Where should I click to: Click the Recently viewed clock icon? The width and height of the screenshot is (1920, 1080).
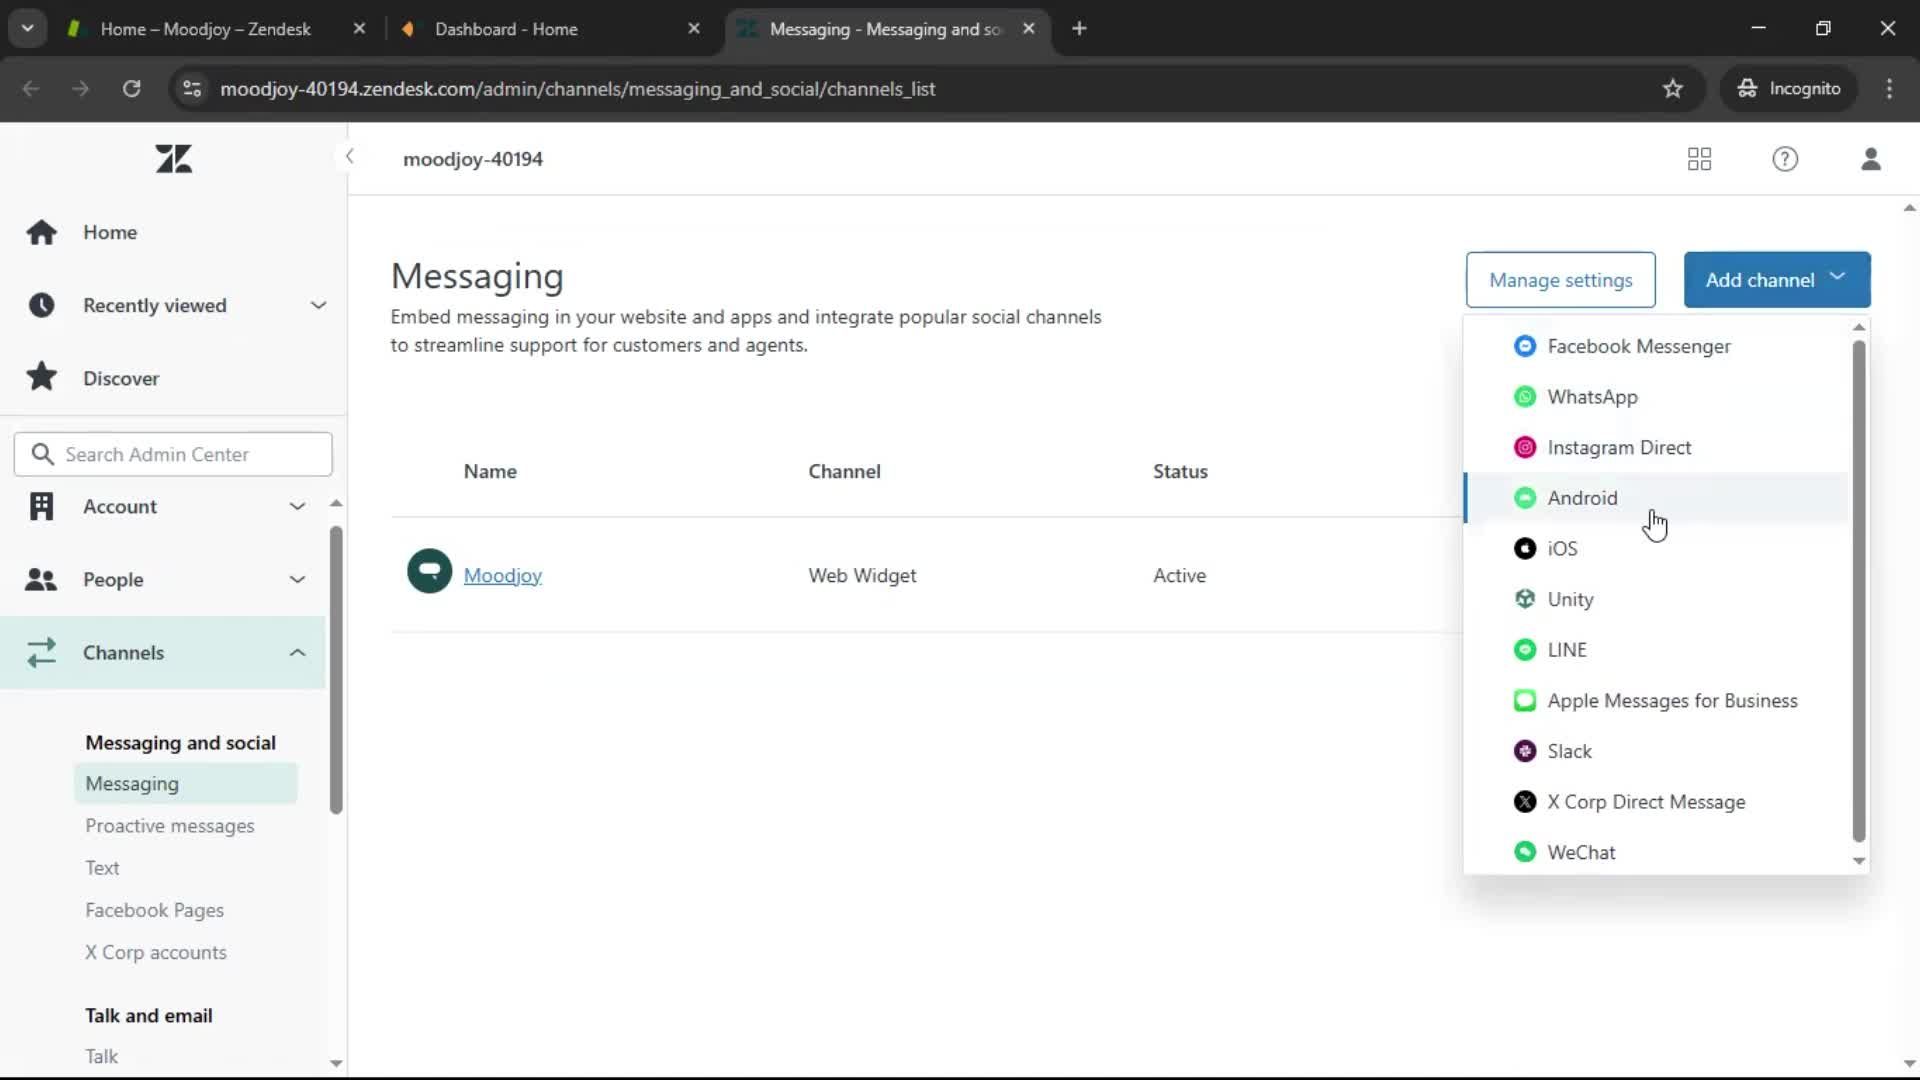[42, 305]
